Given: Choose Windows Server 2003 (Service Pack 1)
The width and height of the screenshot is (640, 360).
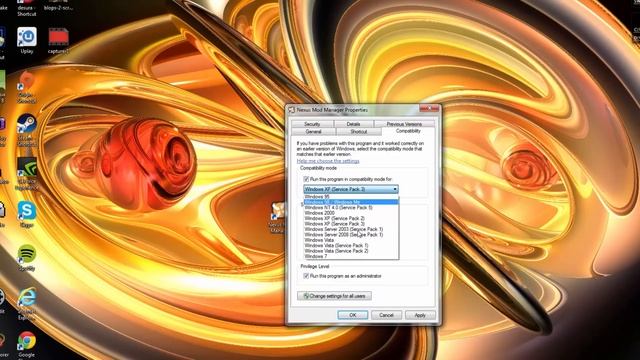Looking at the screenshot, I should [351, 229].
